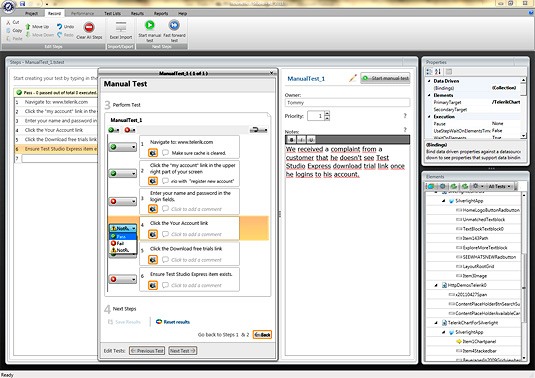Open the Test Studio application menu orb
The height and width of the screenshot is (378, 535).
8,6
